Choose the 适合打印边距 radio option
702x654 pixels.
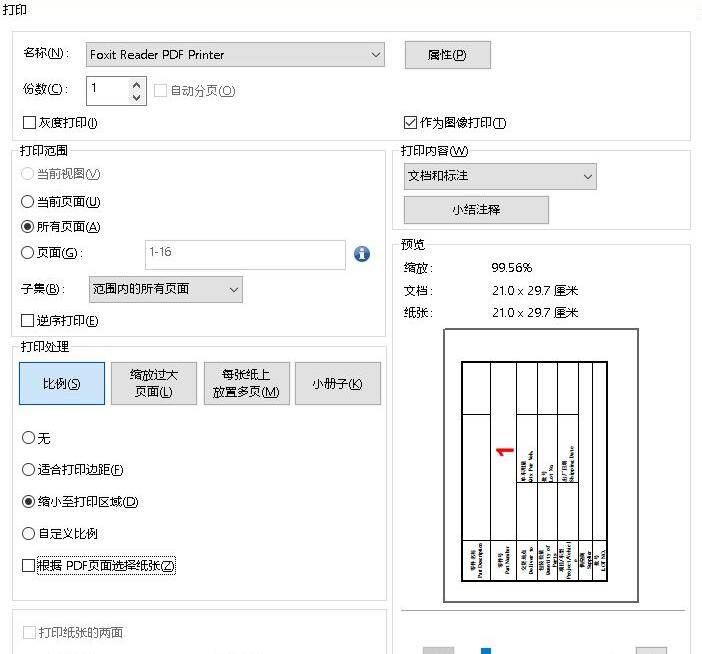(29, 470)
